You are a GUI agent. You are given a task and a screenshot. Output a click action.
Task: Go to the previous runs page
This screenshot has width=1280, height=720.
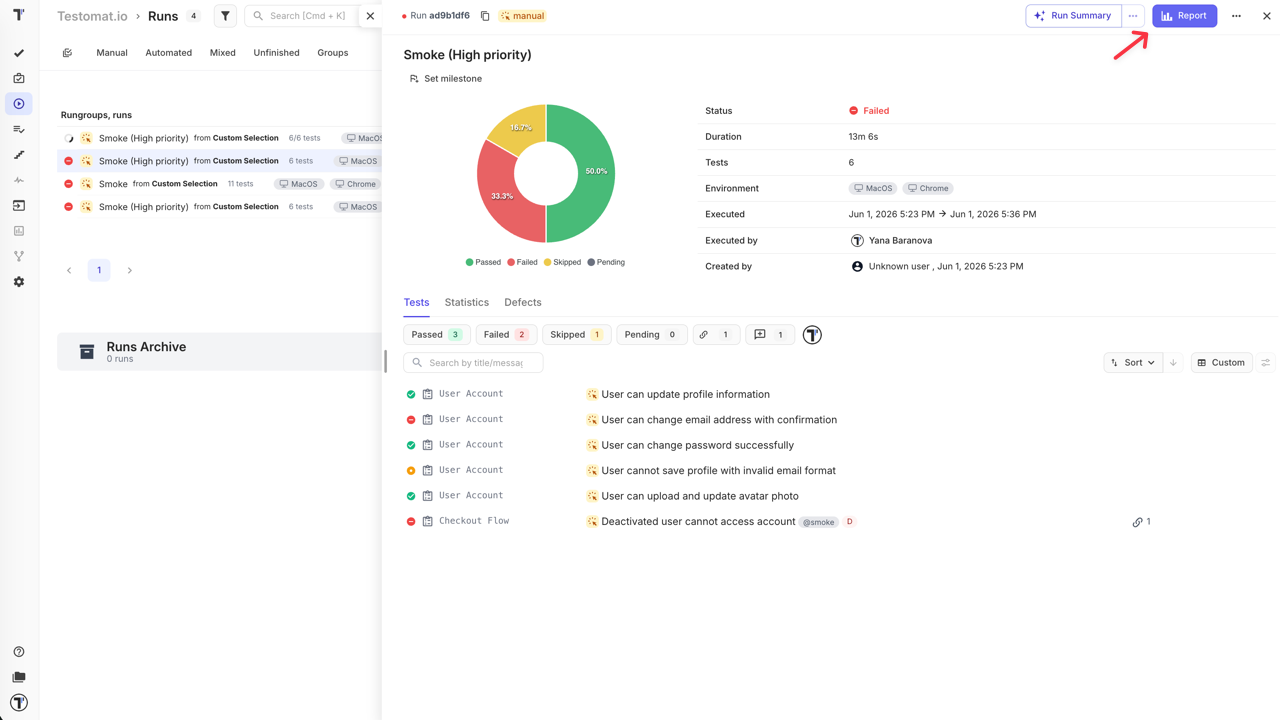69,270
